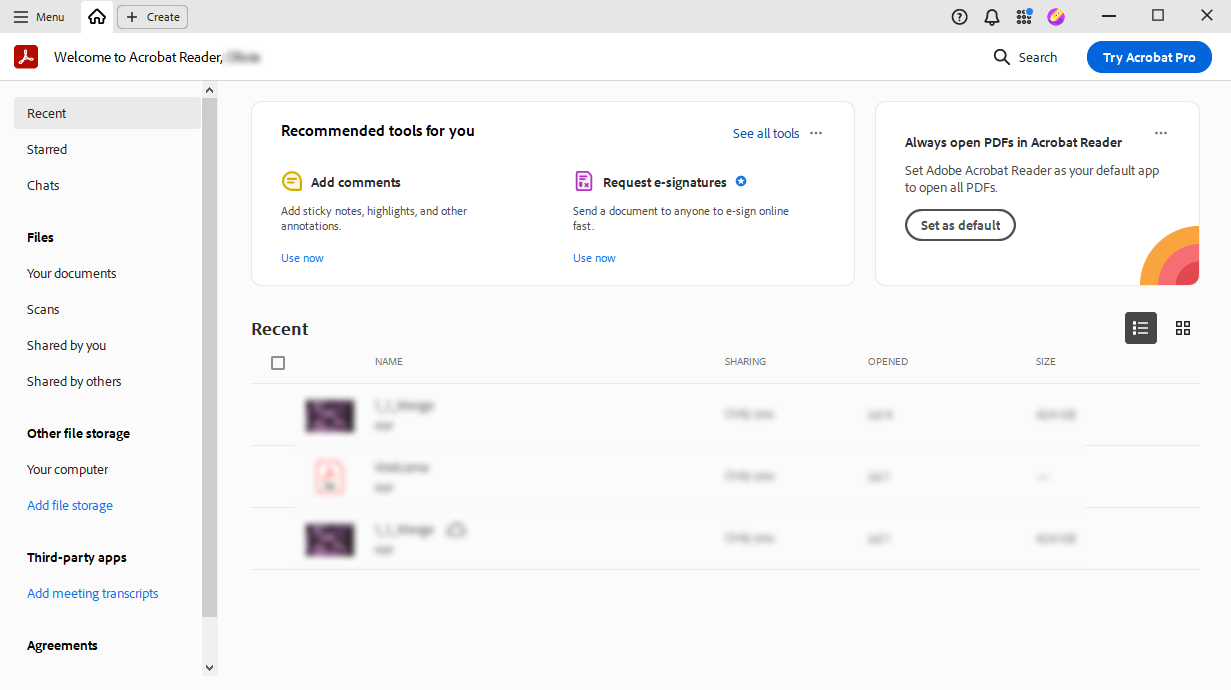Click the Adobe Acrobat logo icon

26,57
